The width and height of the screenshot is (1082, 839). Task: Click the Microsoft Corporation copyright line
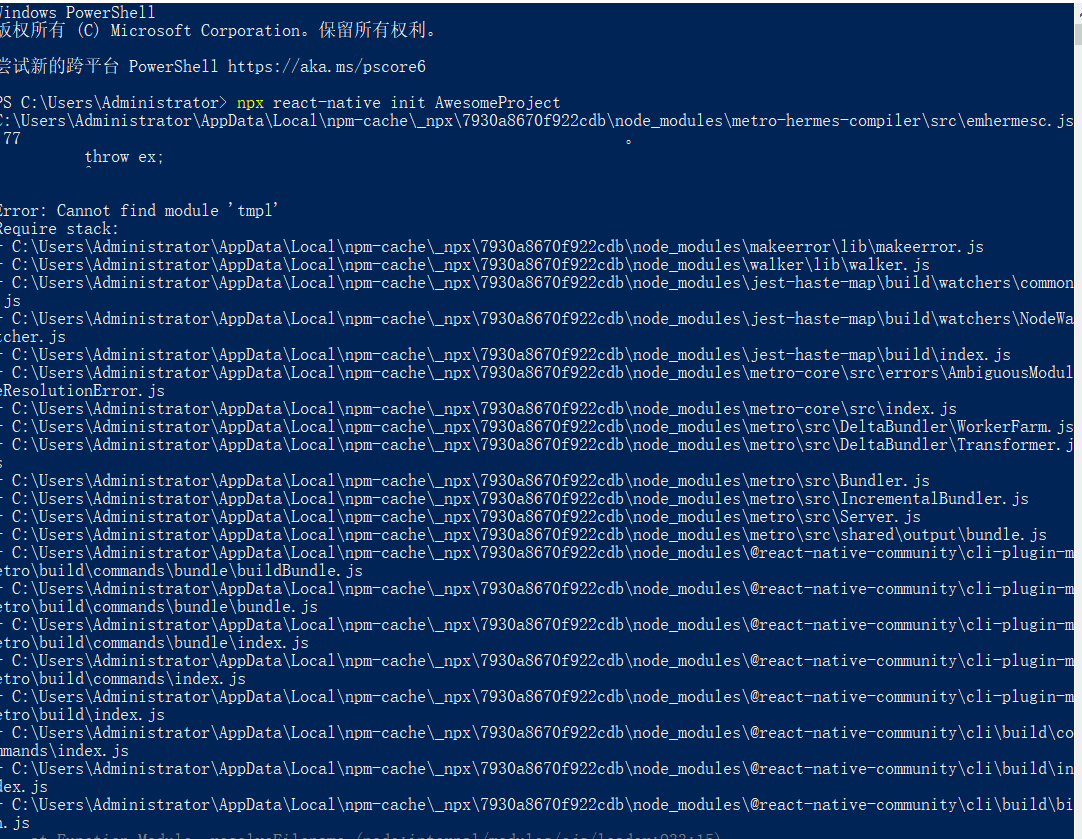click(217, 30)
